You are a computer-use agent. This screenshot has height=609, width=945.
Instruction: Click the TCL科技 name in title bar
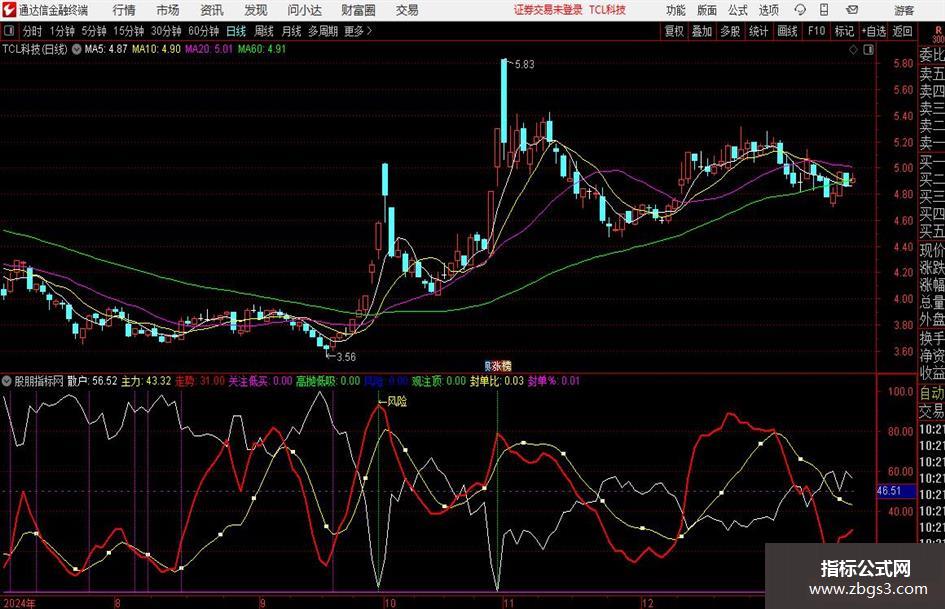pyautogui.click(x=607, y=10)
